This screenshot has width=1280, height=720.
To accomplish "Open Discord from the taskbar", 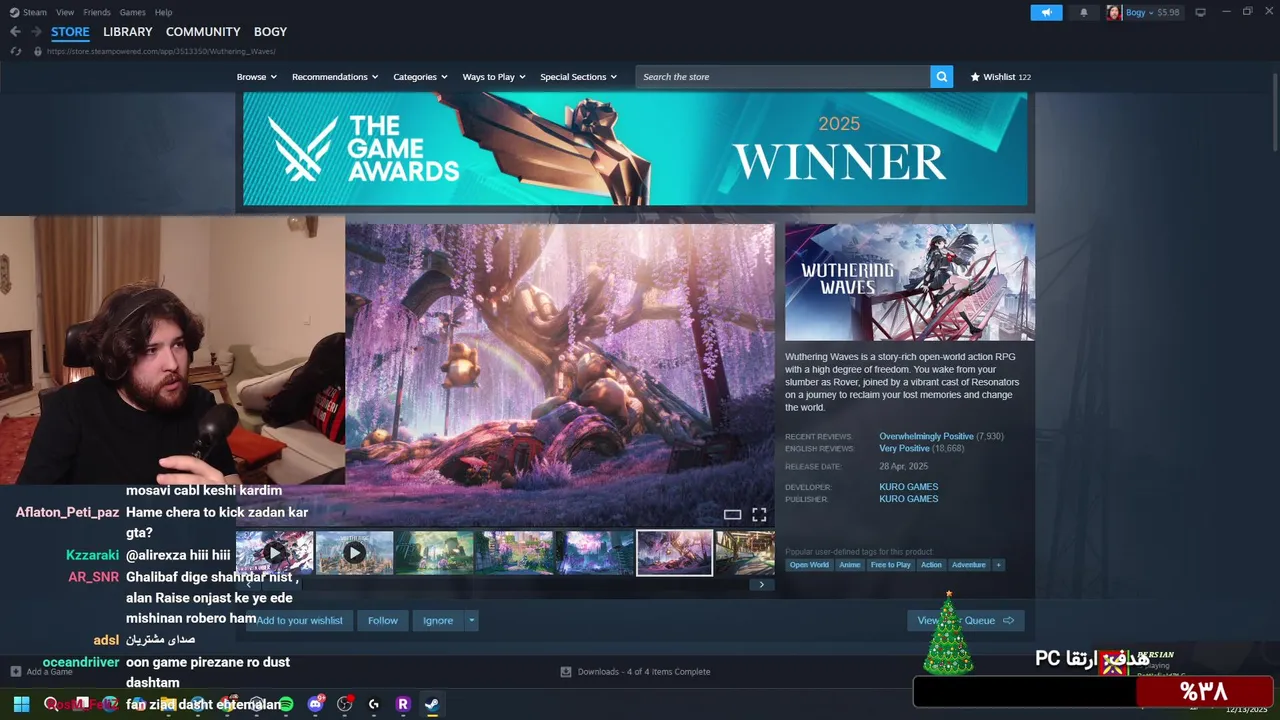I will (316, 704).
